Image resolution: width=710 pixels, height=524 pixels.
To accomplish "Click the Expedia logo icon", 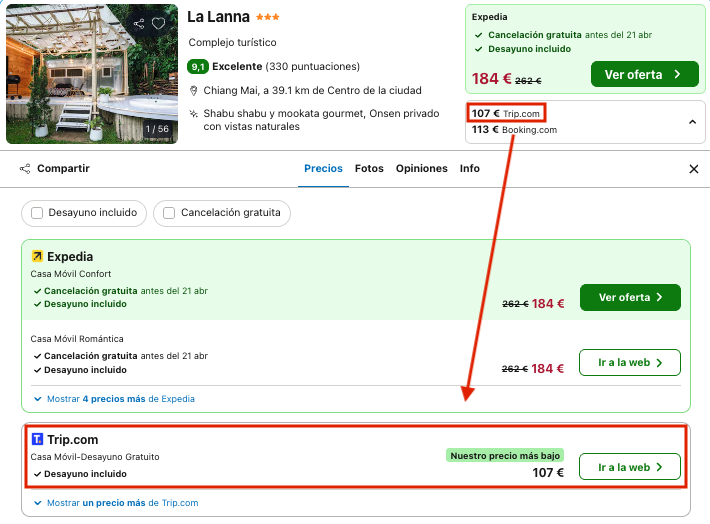I will (37, 257).
